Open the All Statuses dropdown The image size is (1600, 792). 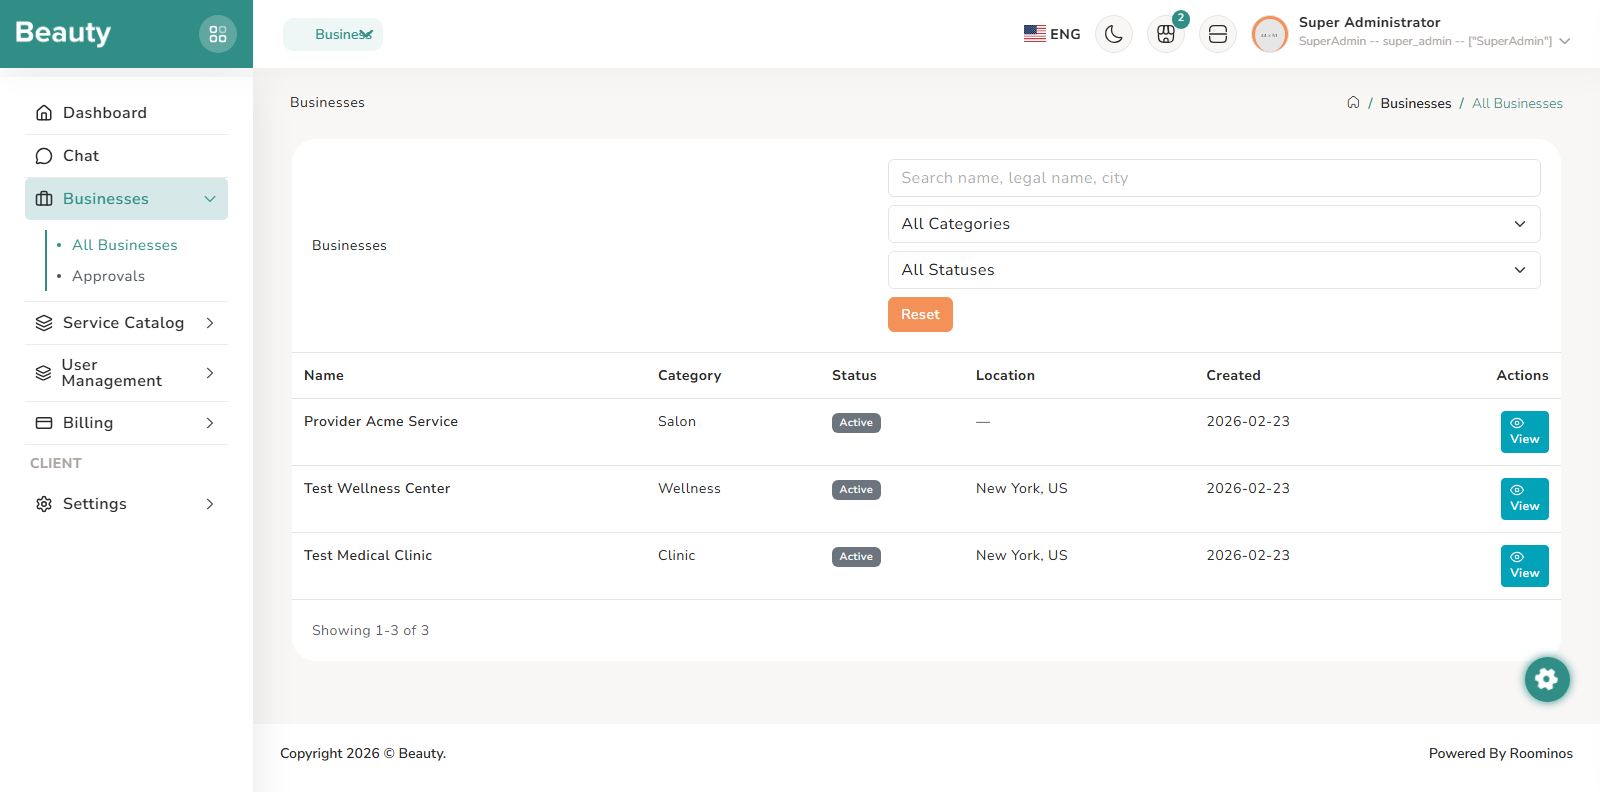coord(1214,270)
